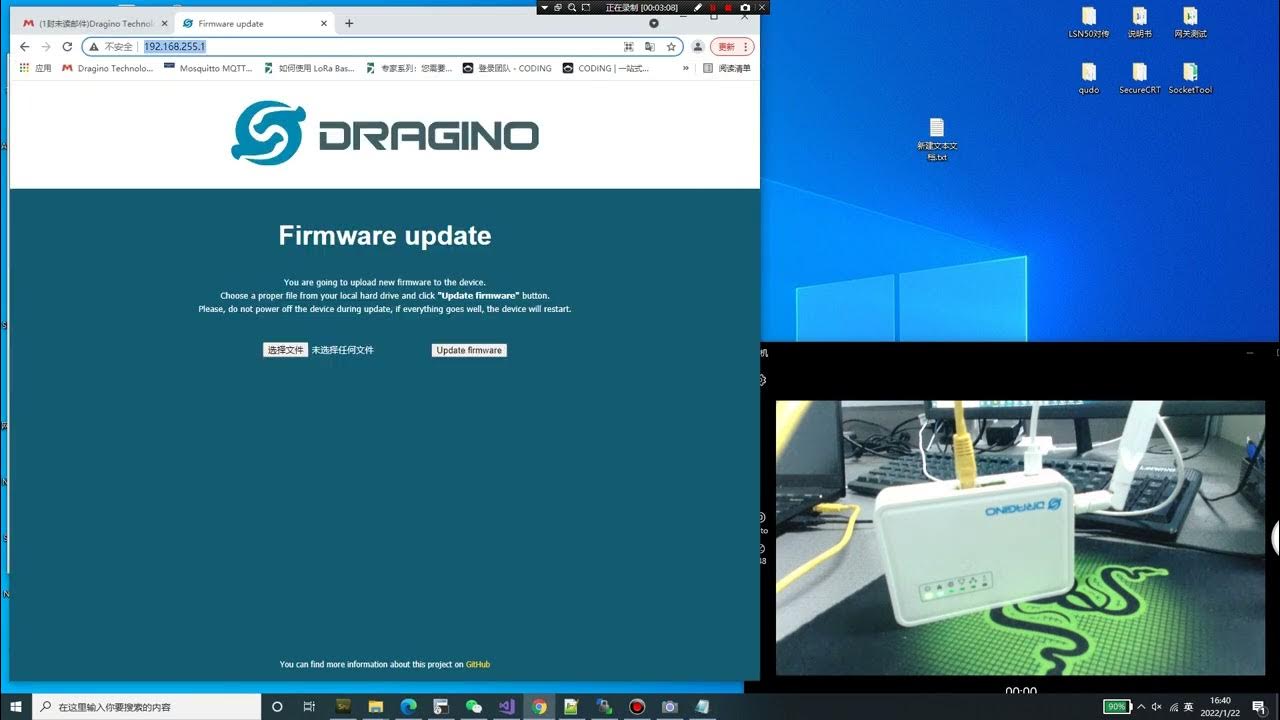
Task: Click the Update firmware button
Action: coord(469,350)
